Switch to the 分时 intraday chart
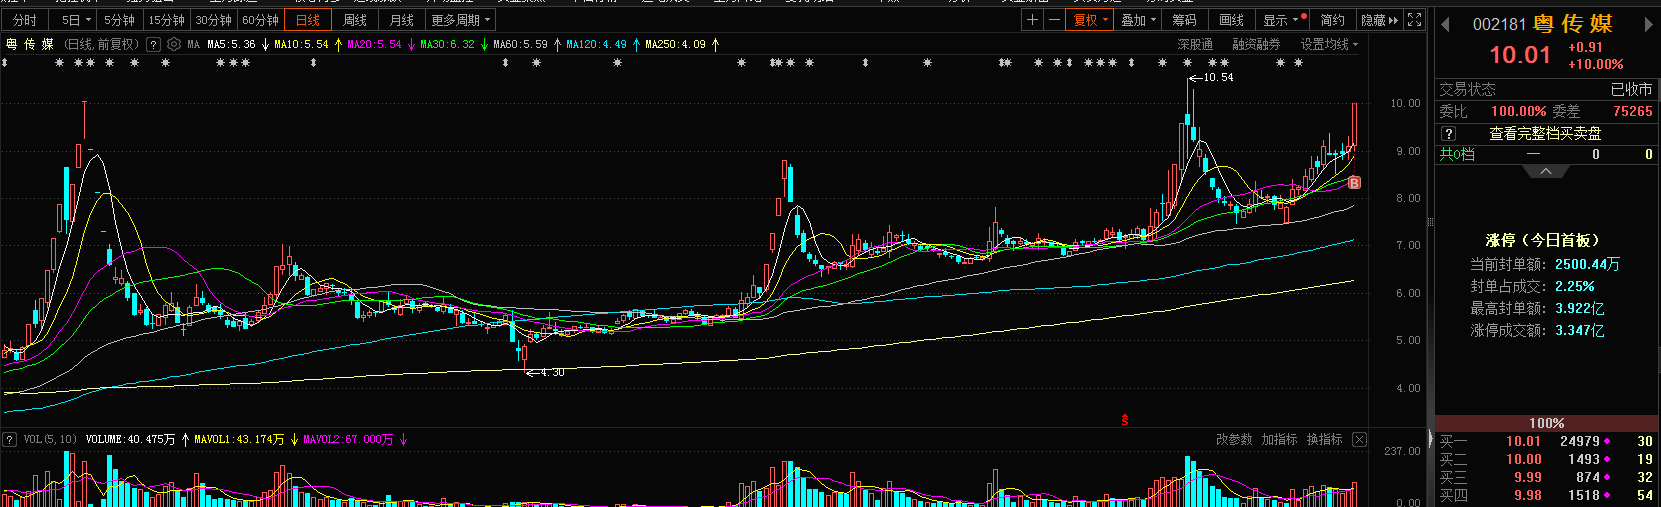This screenshot has width=1661, height=507. pos(25,20)
